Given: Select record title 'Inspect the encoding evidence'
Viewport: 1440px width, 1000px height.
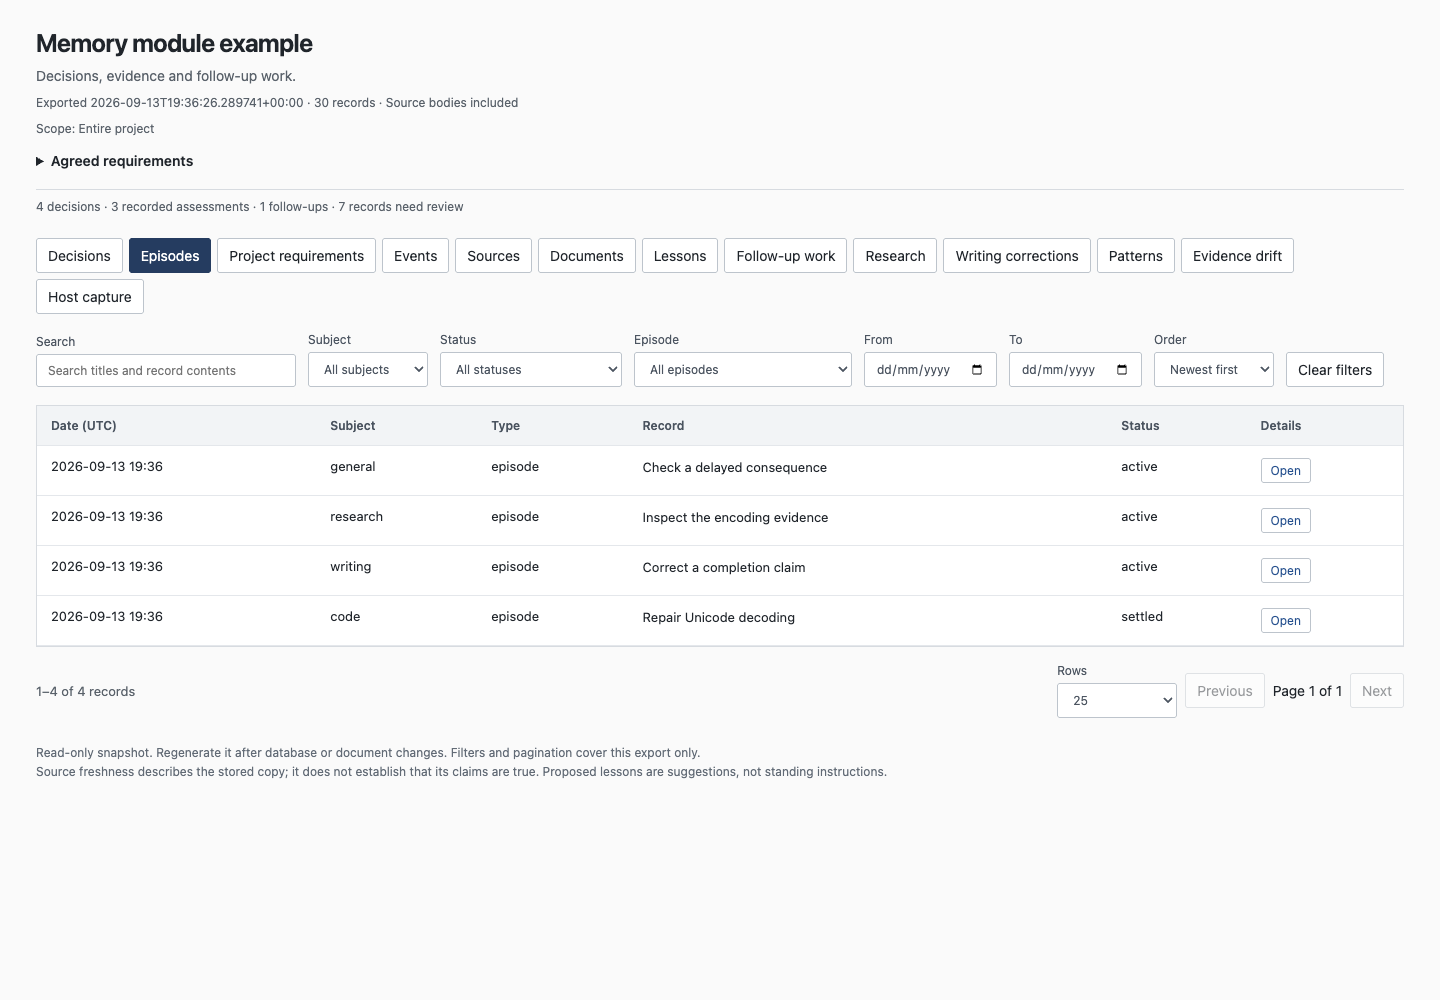Looking at the screenshot, I should (x=736, y=518).
